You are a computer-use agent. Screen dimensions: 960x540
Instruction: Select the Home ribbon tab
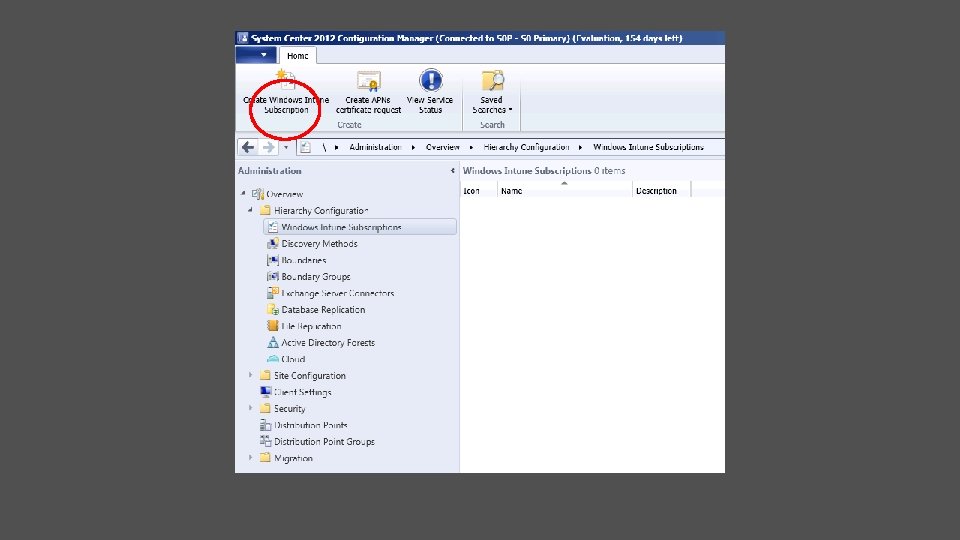298,56
